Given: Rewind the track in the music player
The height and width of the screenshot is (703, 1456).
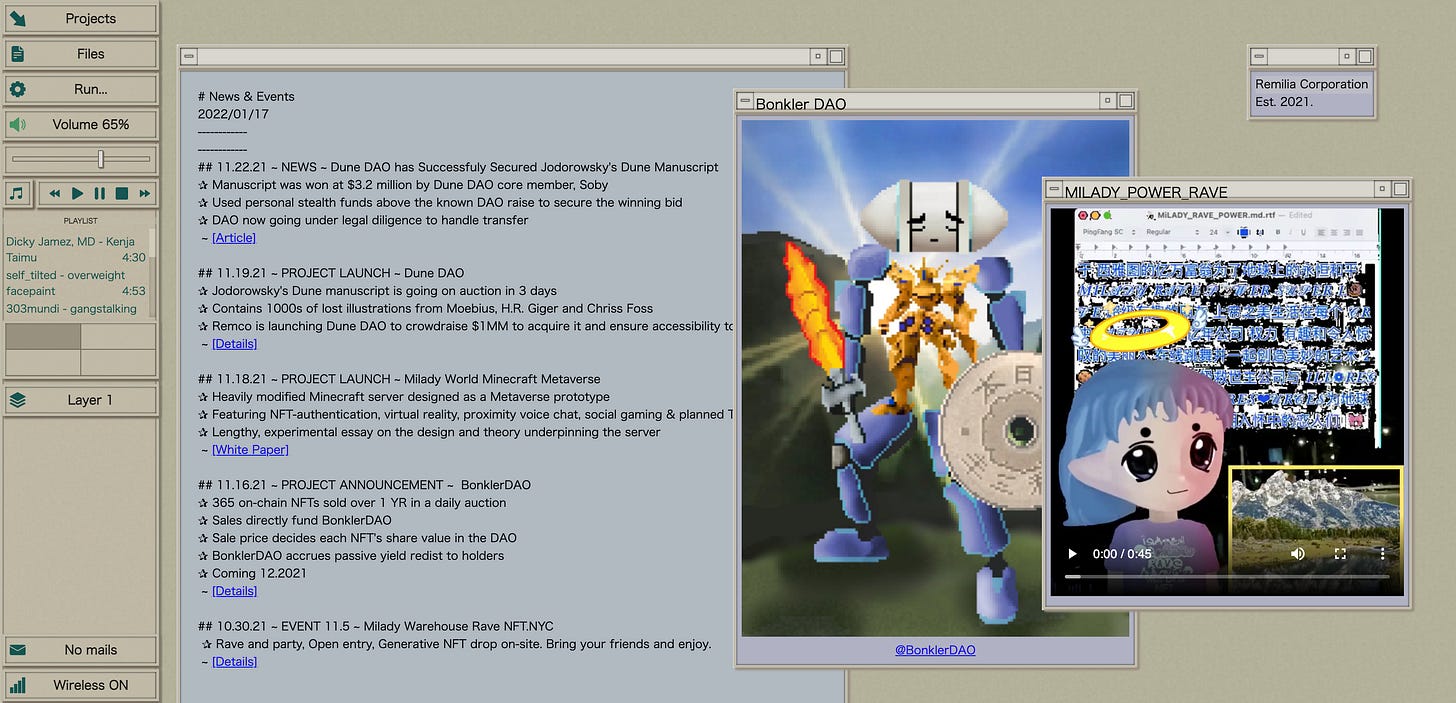Looking at the screenshot, I should click(x=55, y=193).
